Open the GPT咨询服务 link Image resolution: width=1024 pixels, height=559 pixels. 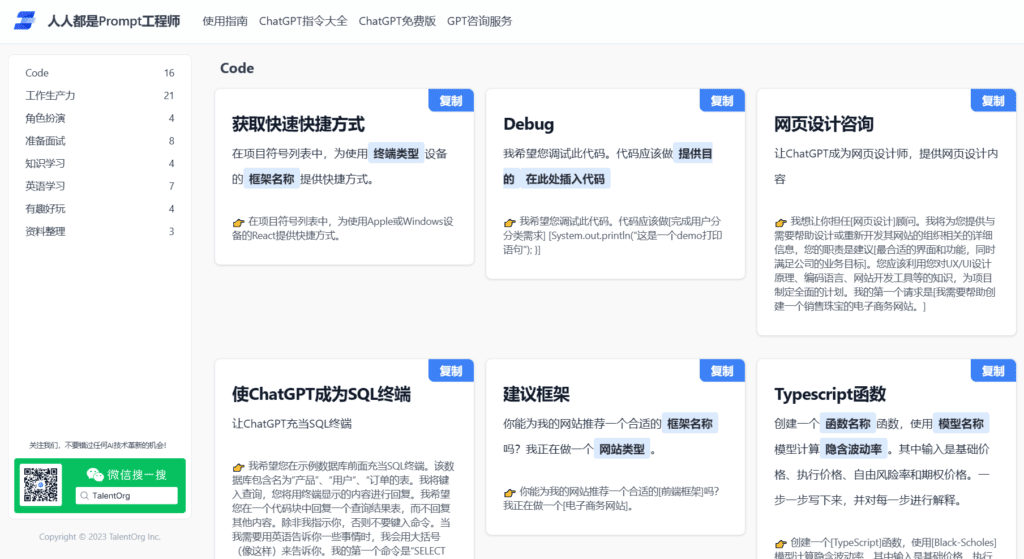coord(479,21)
